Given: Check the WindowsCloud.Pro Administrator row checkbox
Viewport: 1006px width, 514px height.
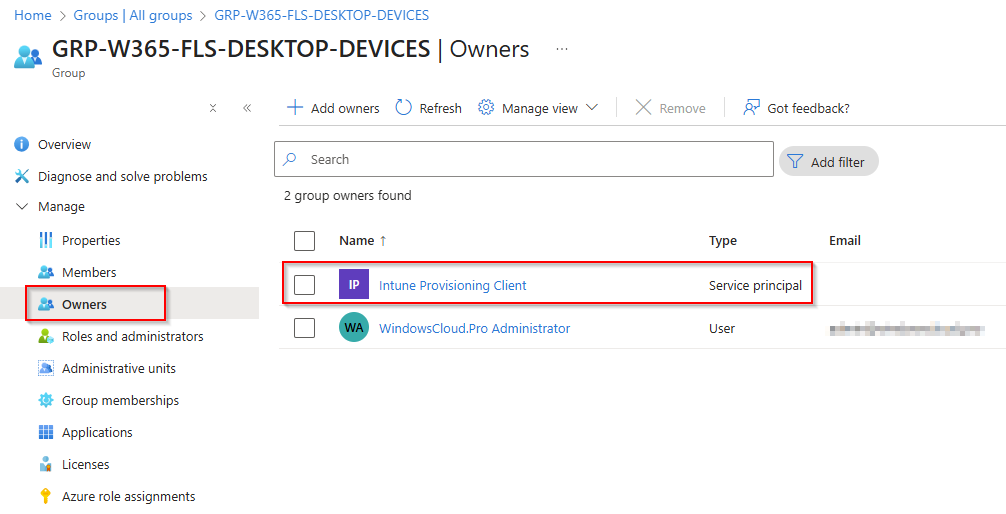Looking at the screenshot, I should 305,327.
